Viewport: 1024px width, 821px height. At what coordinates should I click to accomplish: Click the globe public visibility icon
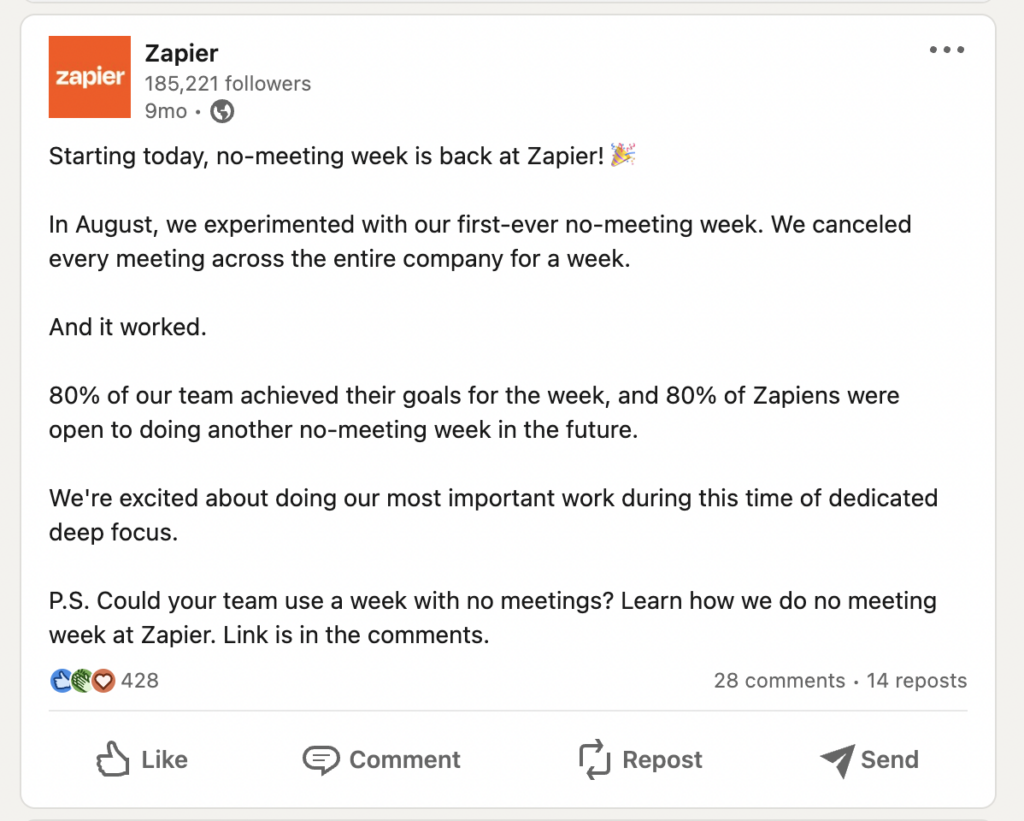(x=222, y=111)
